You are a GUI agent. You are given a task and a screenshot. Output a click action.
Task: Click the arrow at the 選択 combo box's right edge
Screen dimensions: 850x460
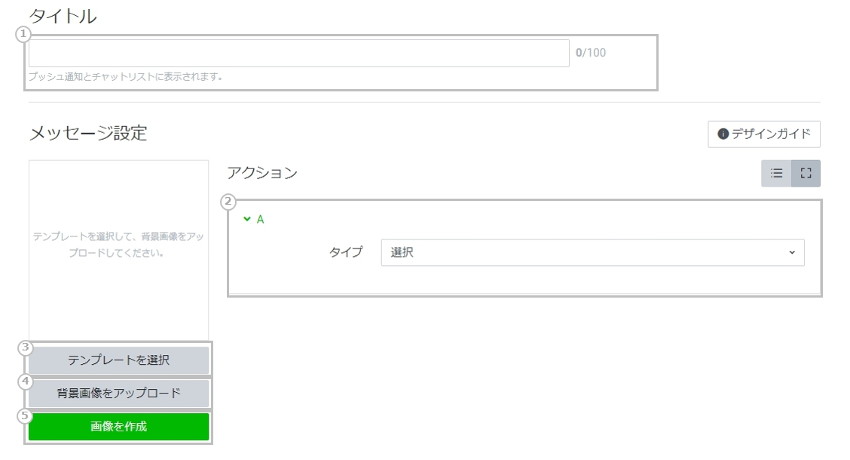tap(791, 252)
